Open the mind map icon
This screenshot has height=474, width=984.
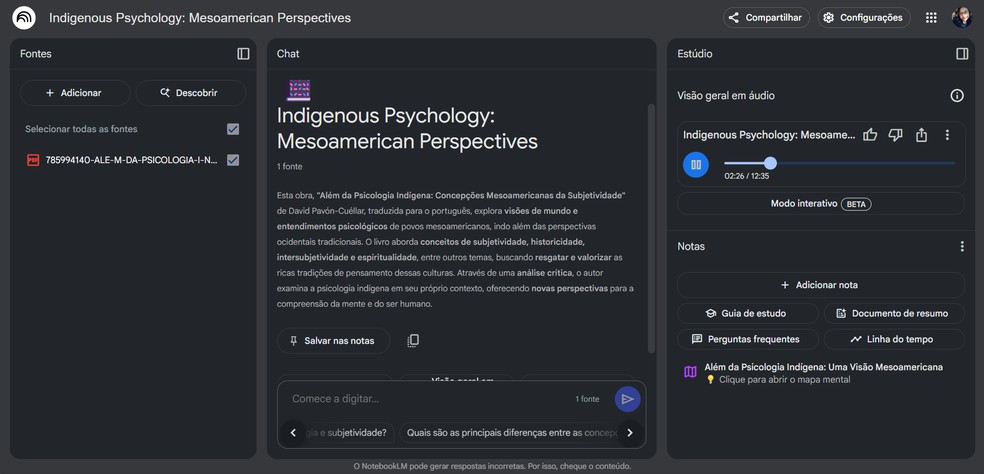pyautogui.click(x=690, y=372)
